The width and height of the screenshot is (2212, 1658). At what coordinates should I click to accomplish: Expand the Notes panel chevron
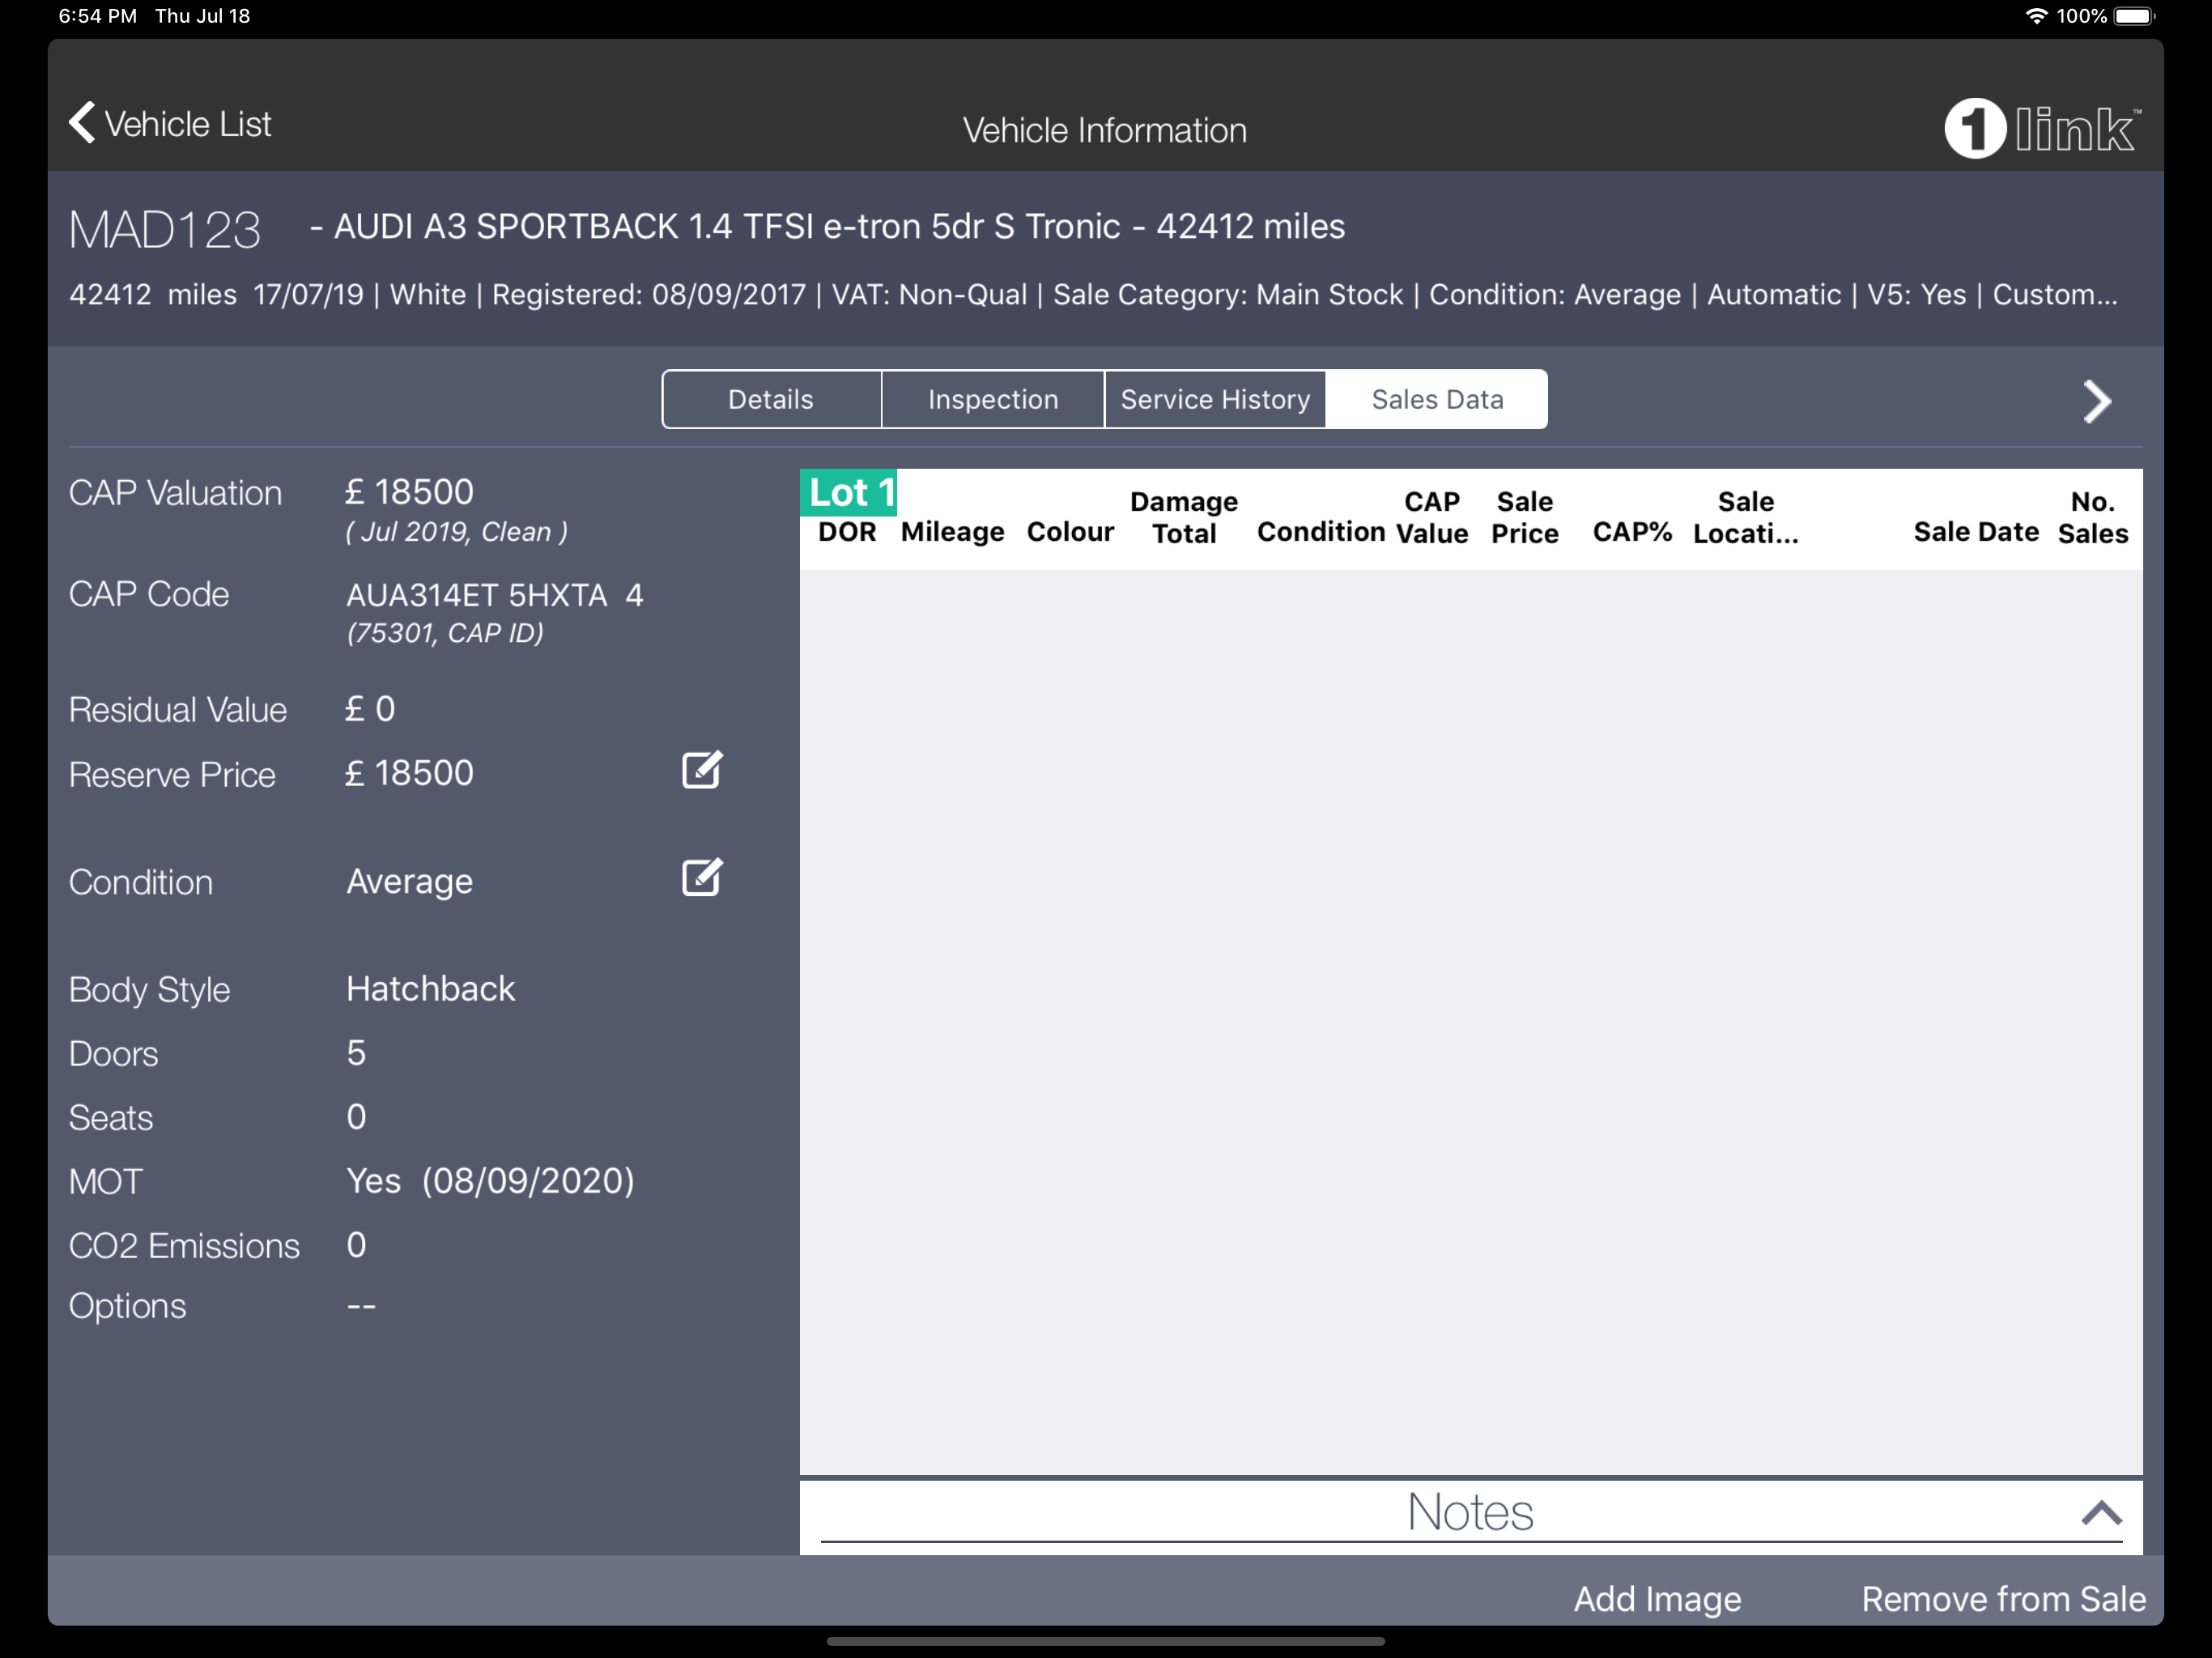click(2101, 1512)
